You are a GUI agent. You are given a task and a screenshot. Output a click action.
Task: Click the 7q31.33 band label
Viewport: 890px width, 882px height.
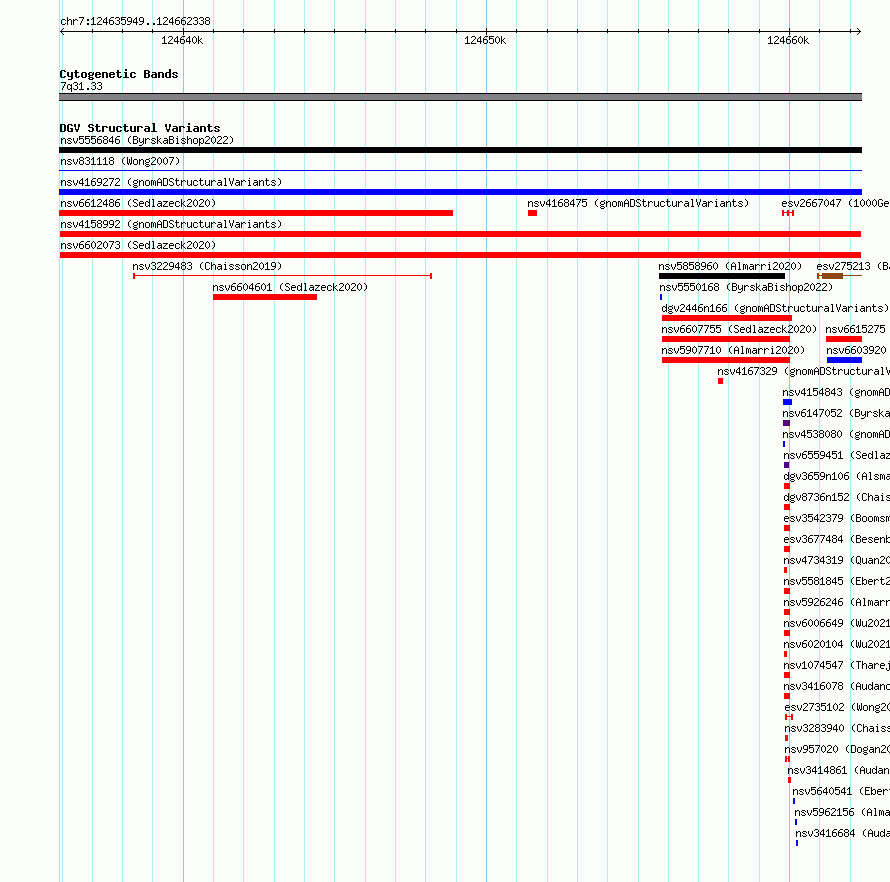click(x=81, y=86)
